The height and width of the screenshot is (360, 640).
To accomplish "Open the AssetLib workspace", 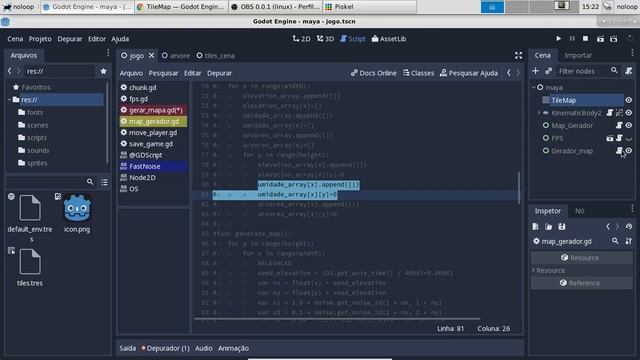I will 389,39.
